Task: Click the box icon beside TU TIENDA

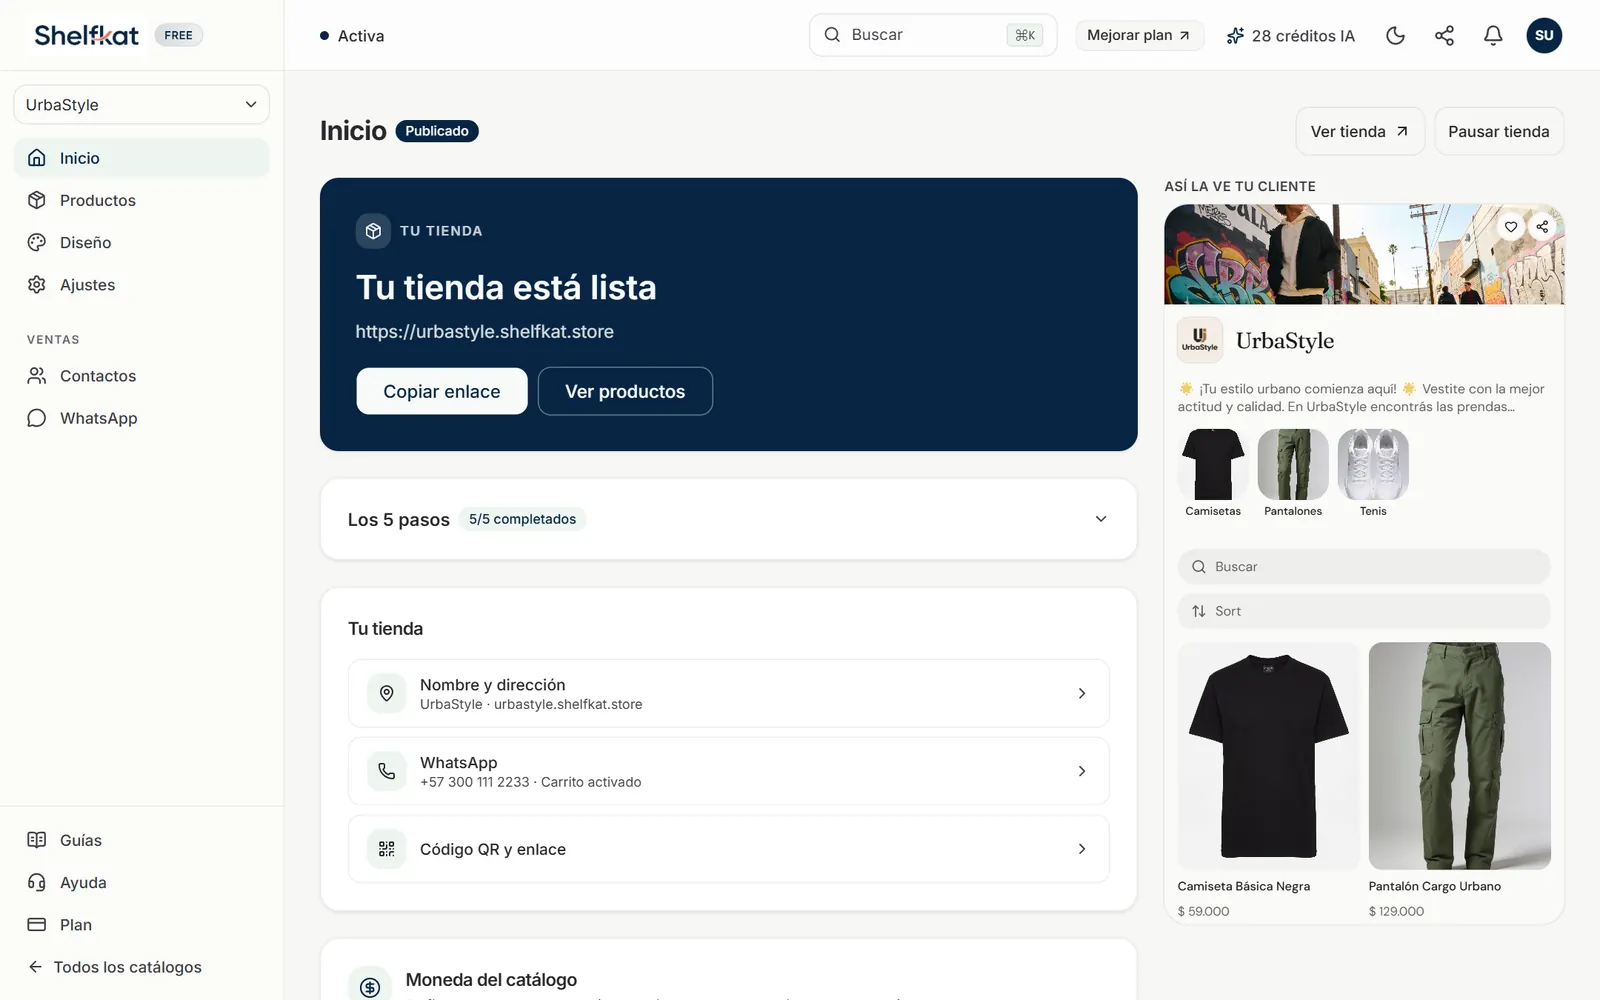Action: point(373,231)
